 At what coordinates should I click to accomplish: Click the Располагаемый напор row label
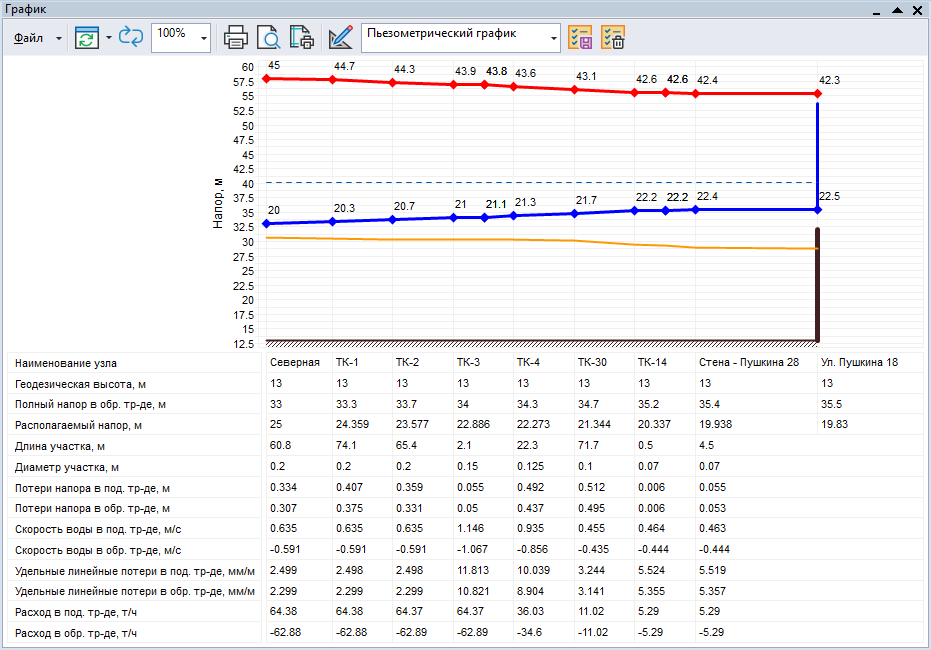80,425
